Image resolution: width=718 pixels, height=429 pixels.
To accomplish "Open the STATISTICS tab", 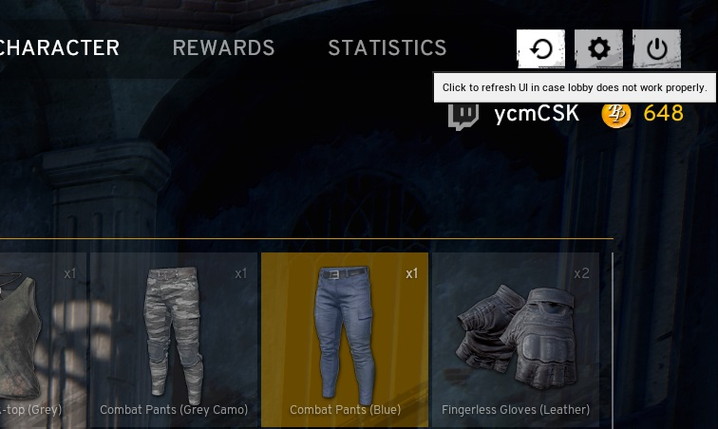I will point(387,48).
